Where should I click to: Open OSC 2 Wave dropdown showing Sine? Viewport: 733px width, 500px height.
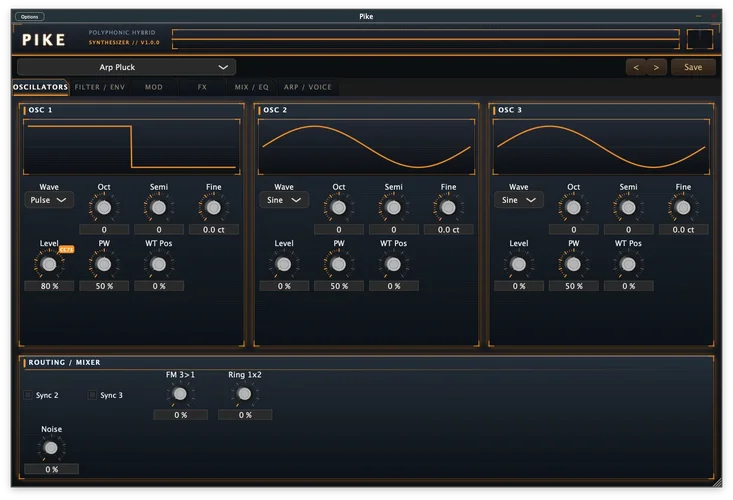[x=284, y=200]
